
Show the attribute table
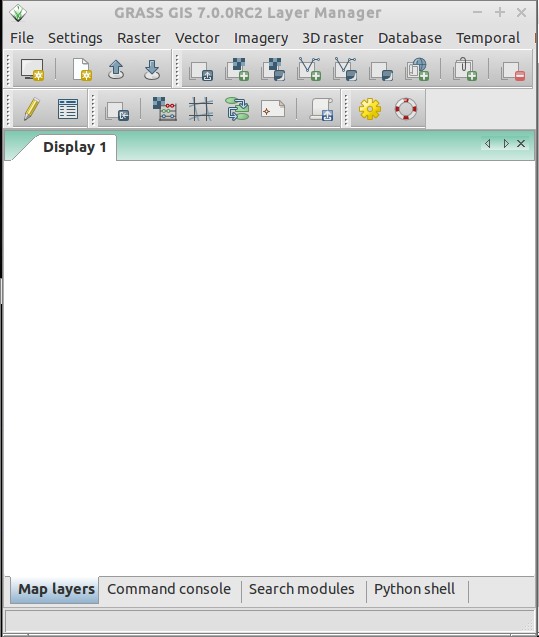68,109
